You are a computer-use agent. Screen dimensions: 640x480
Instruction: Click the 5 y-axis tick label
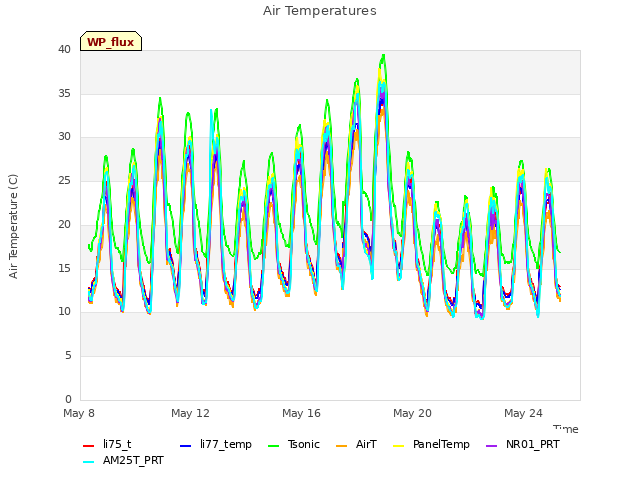click(x=68, y=356)
